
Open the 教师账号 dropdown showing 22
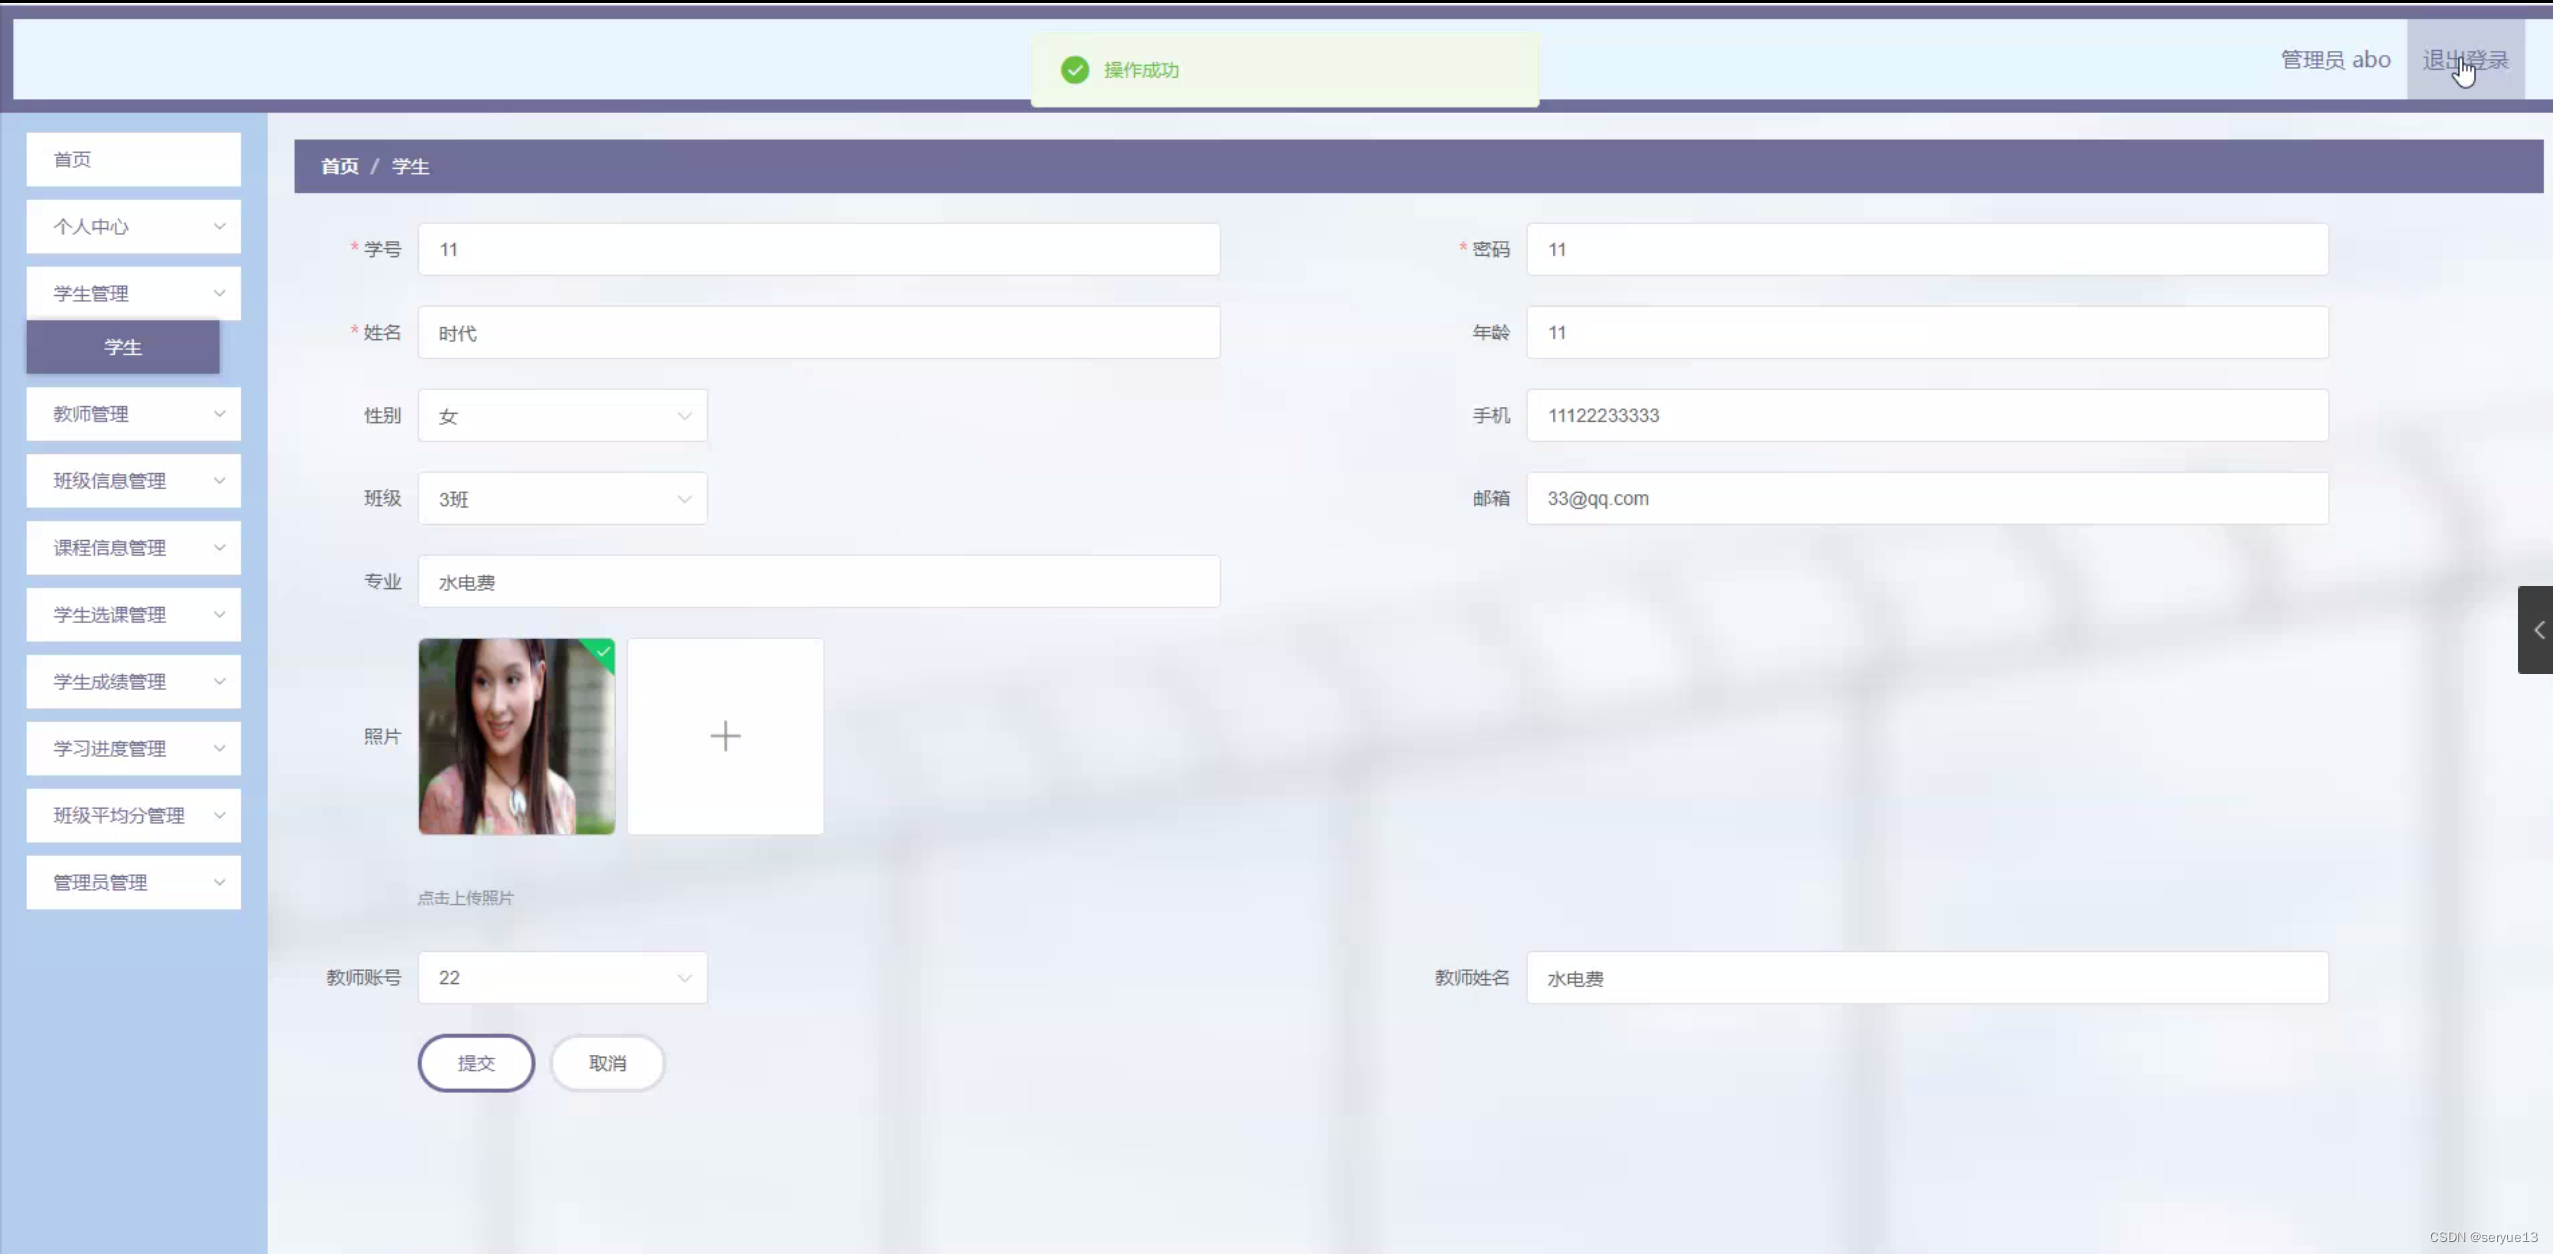click(561, 977)
